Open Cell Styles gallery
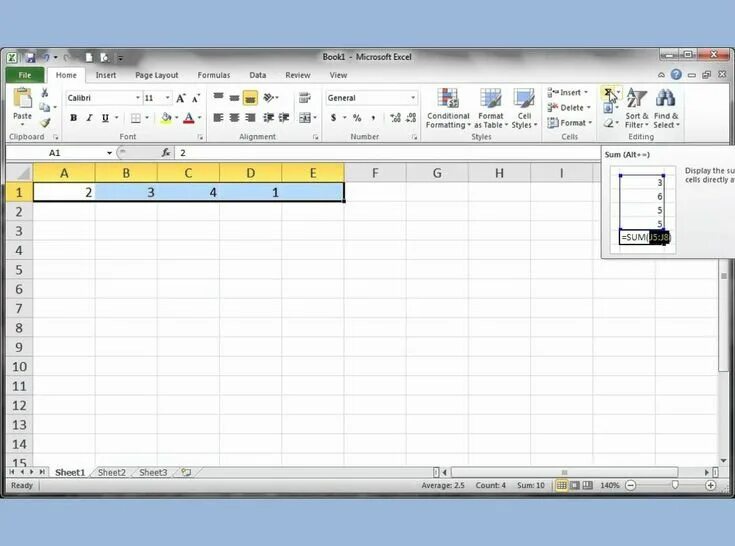The height and width of the screenshot is (546, 735). click(x=524, y=108)
